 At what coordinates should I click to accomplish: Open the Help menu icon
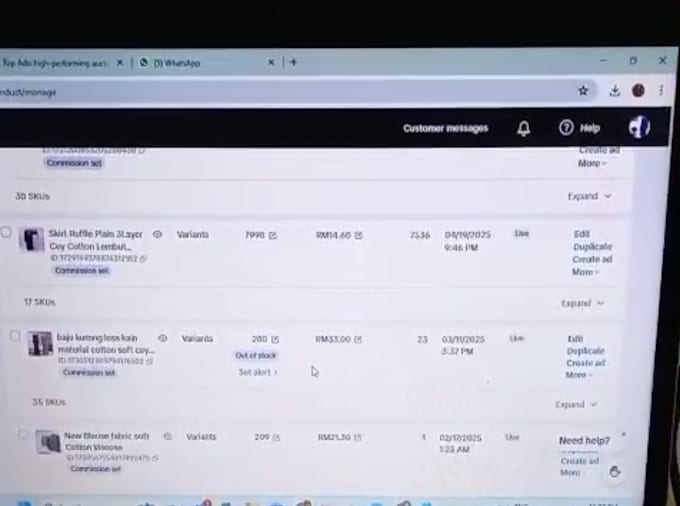click(x=566, y=127)
